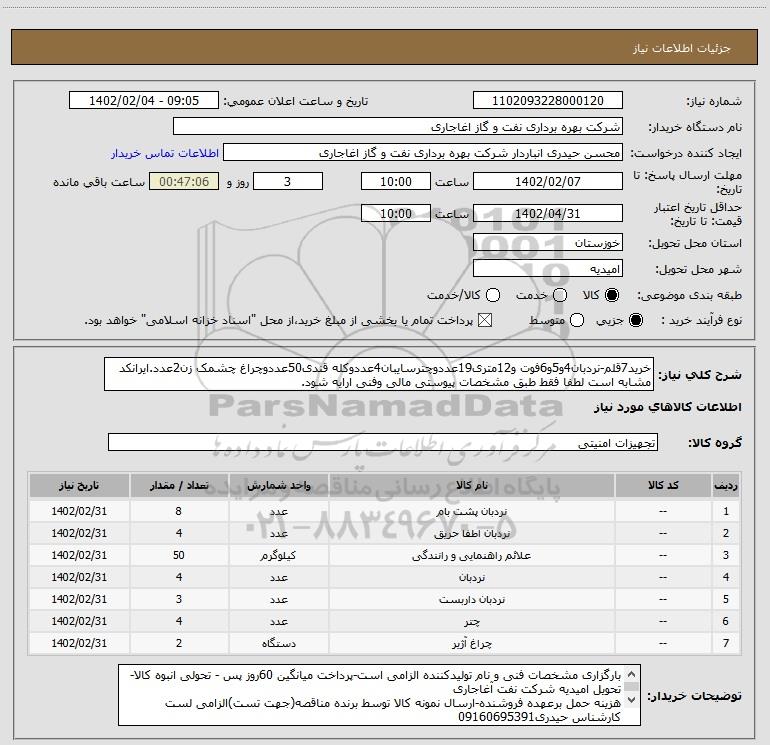Viewport: 770px width, 745px height.
Task: Select the row نردبان پشت بام
Action: pos(385,511)
